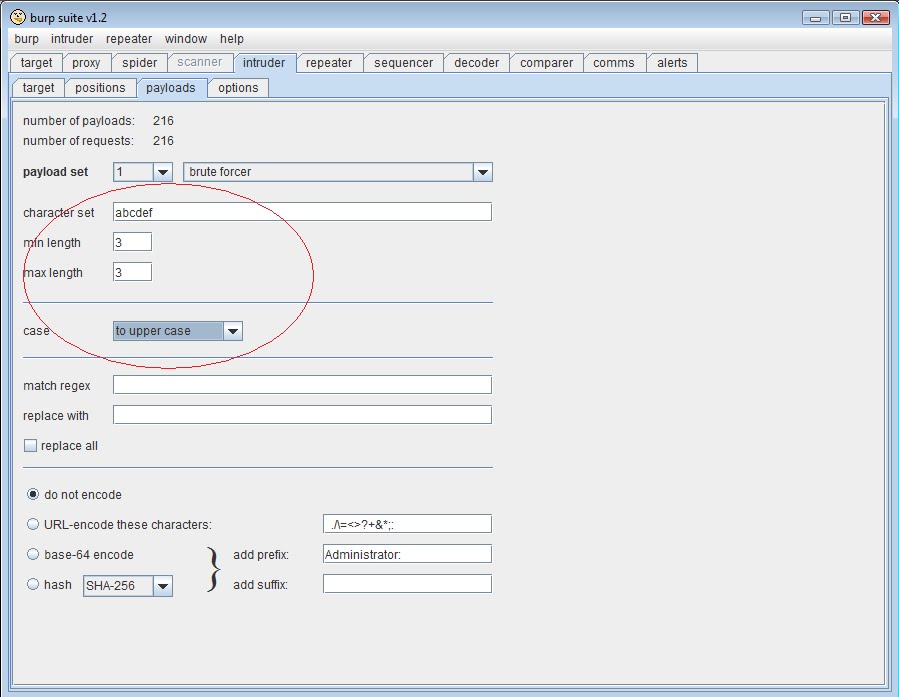
Task: Click the max length field
Action: click(132, 272)
